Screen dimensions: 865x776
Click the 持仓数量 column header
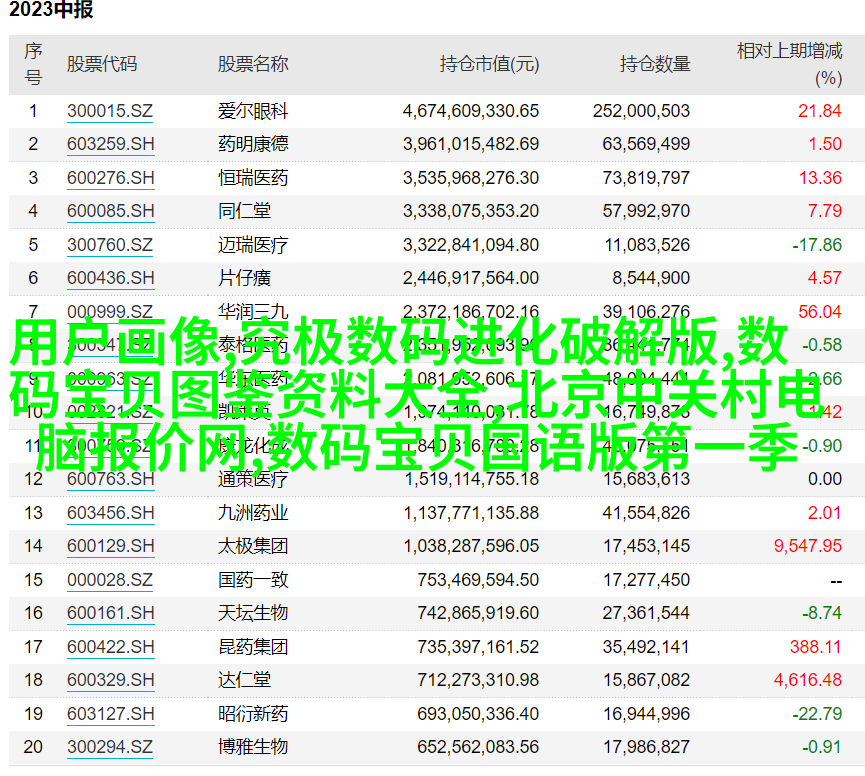click(655, 64)
